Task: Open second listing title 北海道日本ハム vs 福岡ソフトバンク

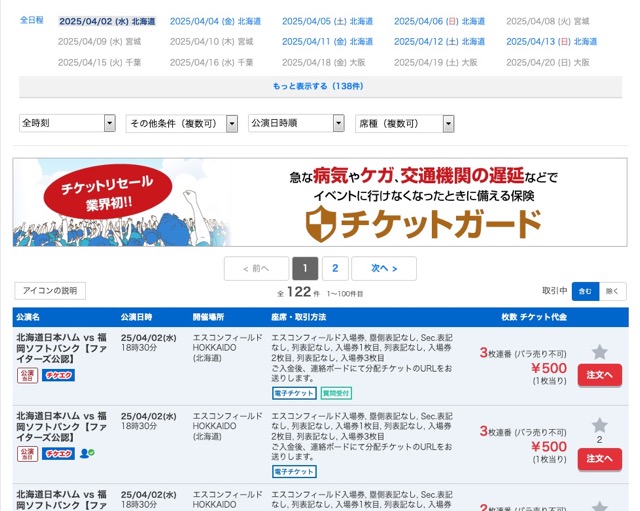Action: point(61,427)
